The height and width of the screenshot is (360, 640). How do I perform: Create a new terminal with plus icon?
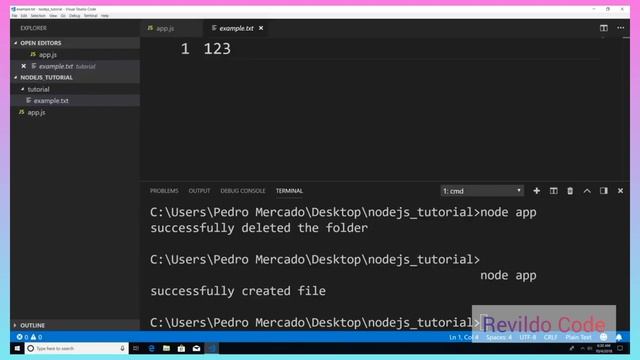click(536, 191)
